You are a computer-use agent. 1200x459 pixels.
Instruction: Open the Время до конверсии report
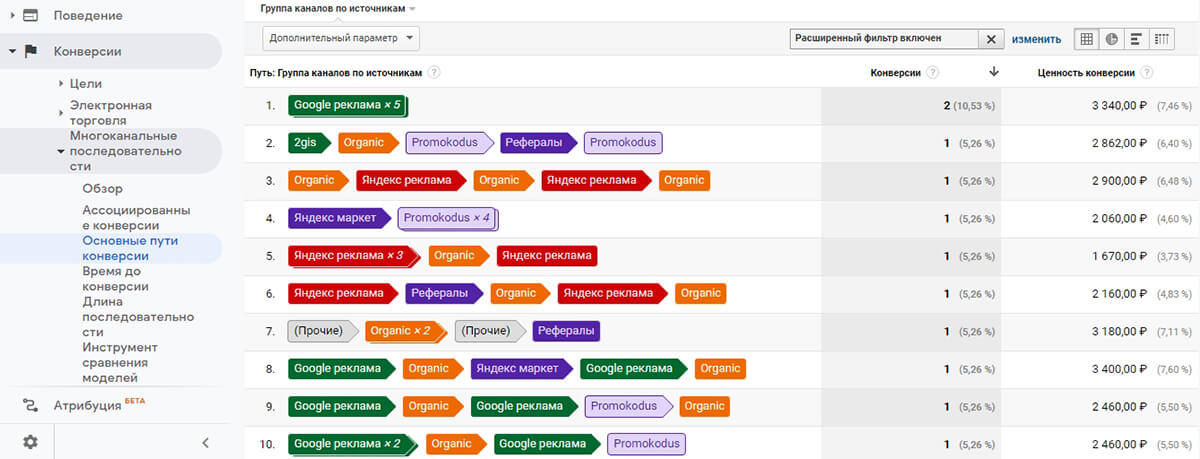(116, 279)
